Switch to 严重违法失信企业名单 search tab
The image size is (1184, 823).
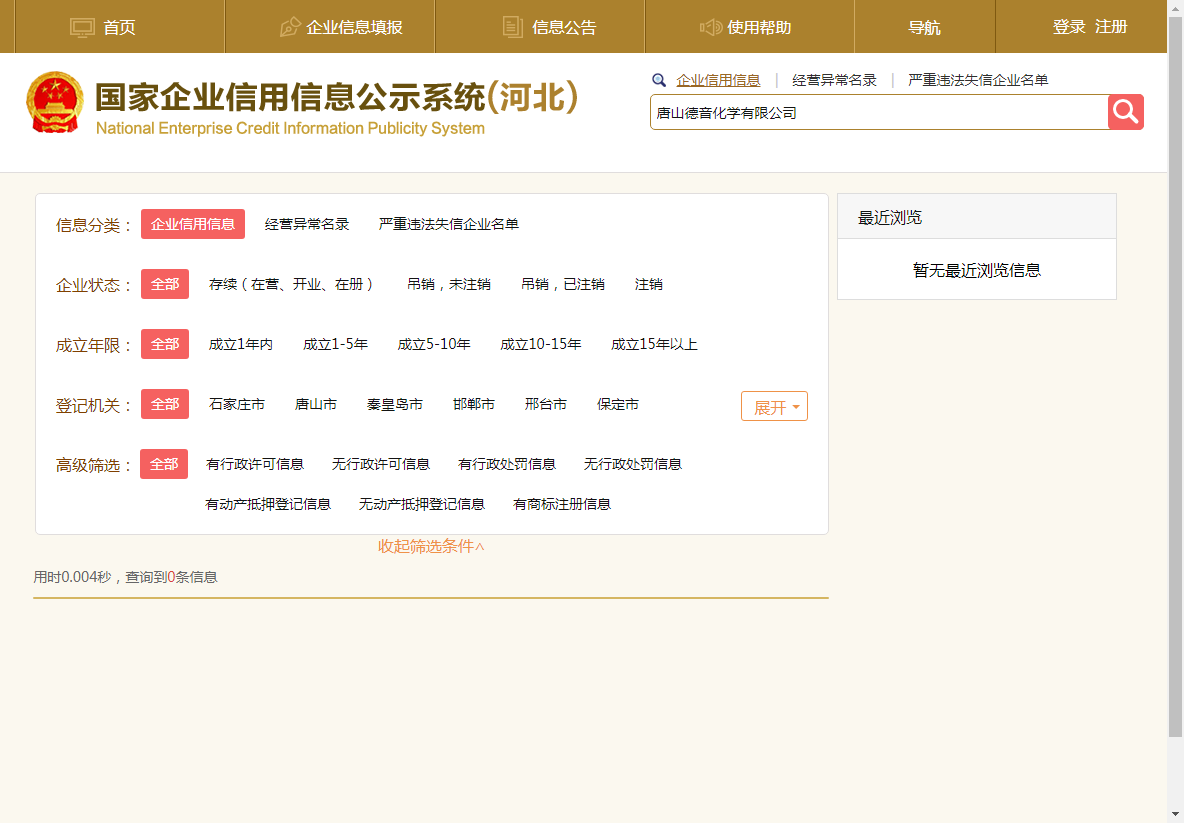(x=977, y=80)
